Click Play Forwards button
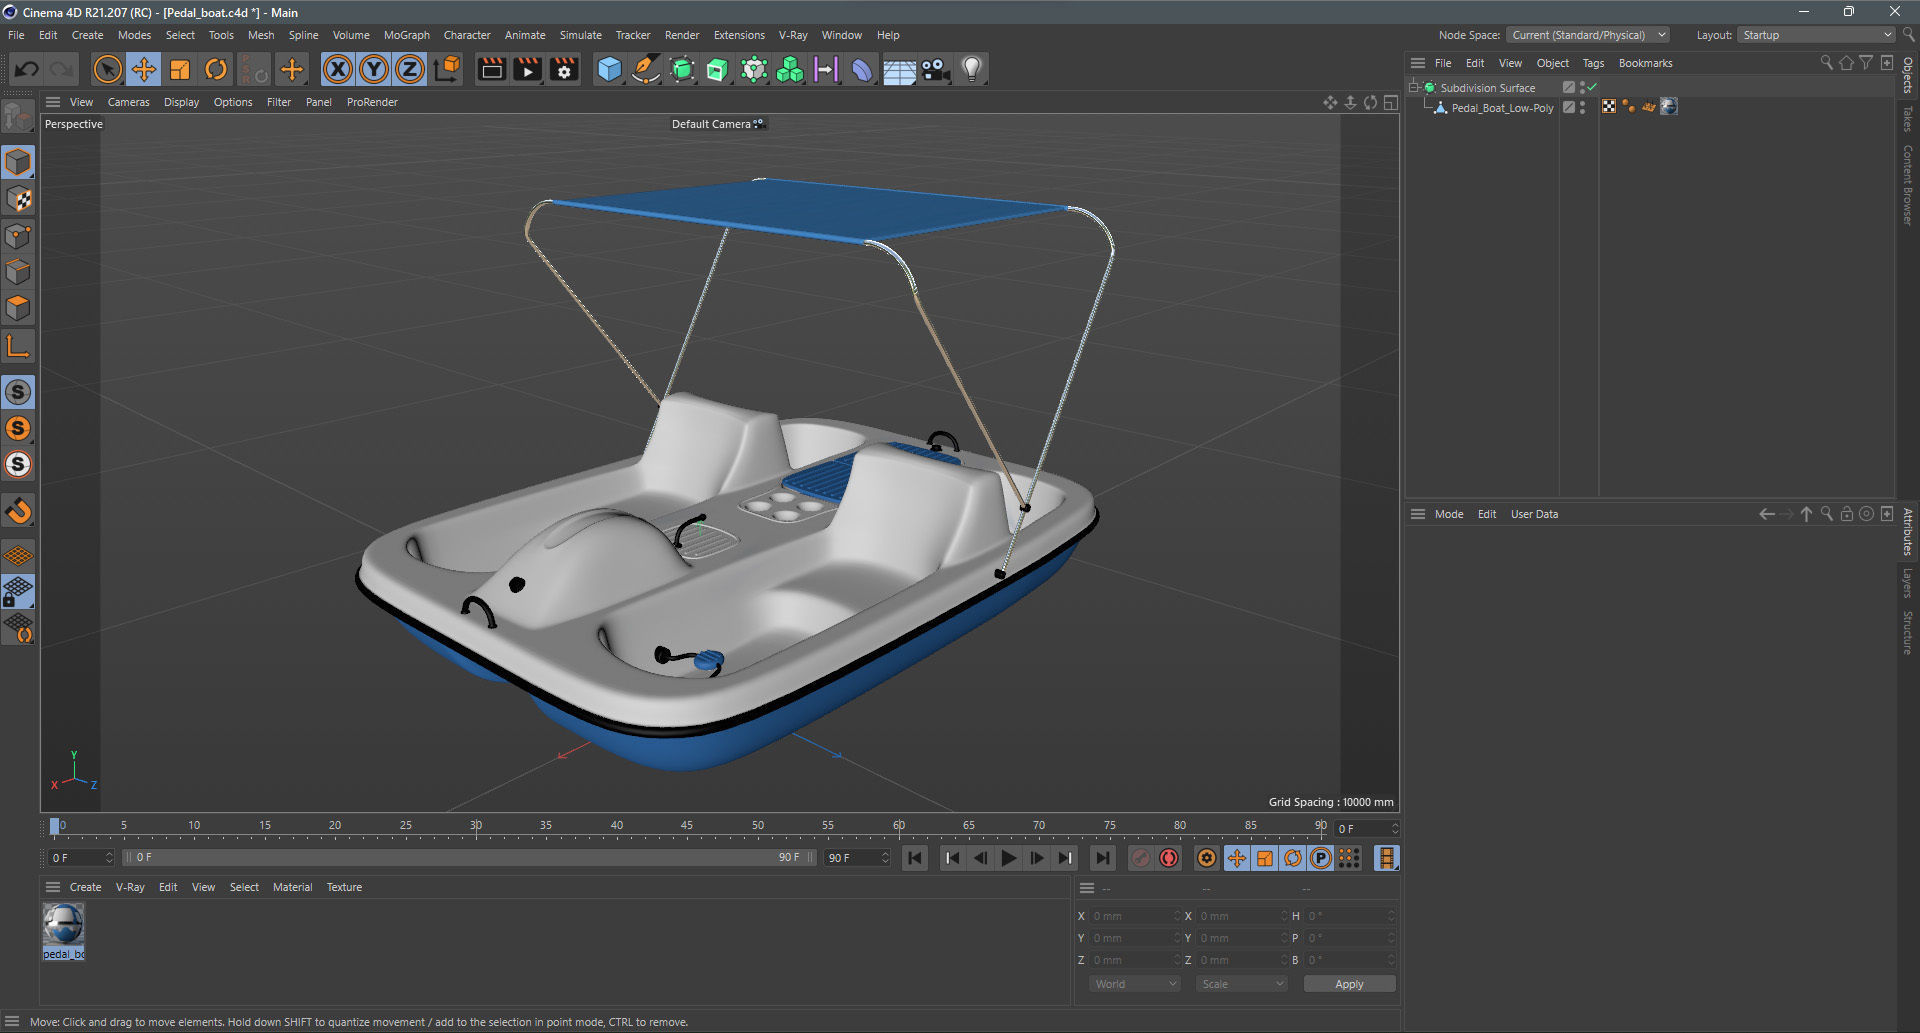 pos(1008,858)
